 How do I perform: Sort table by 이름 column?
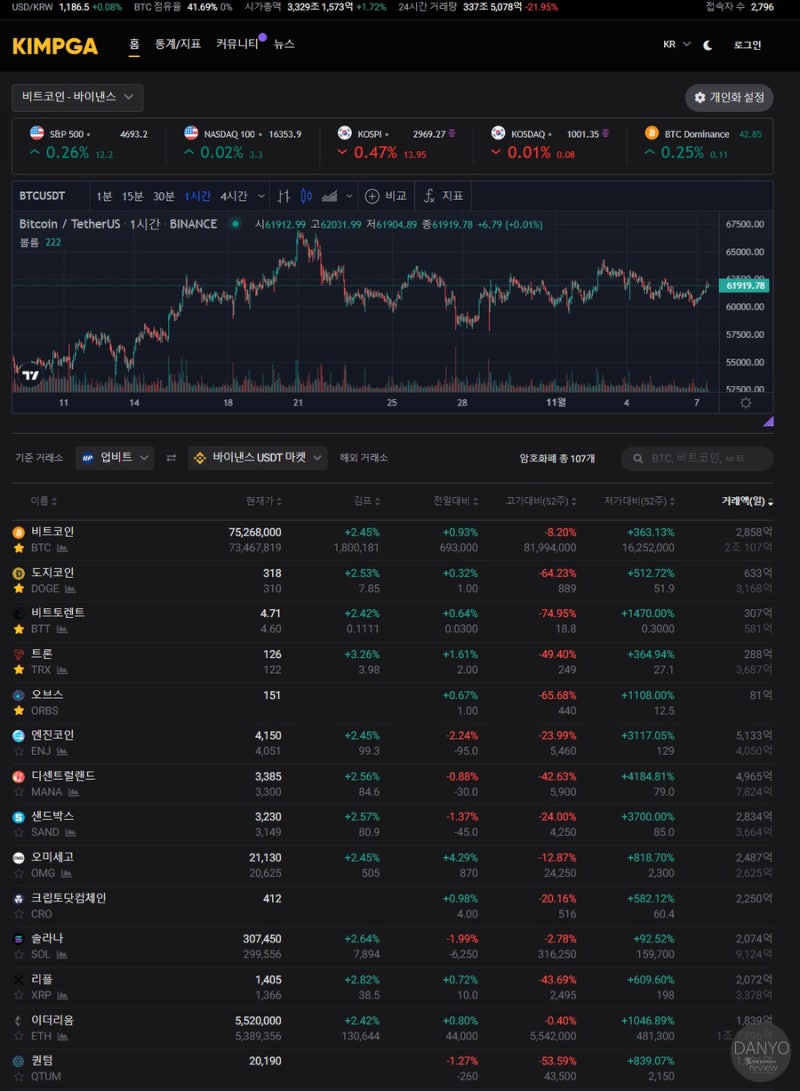click(44, 501)
